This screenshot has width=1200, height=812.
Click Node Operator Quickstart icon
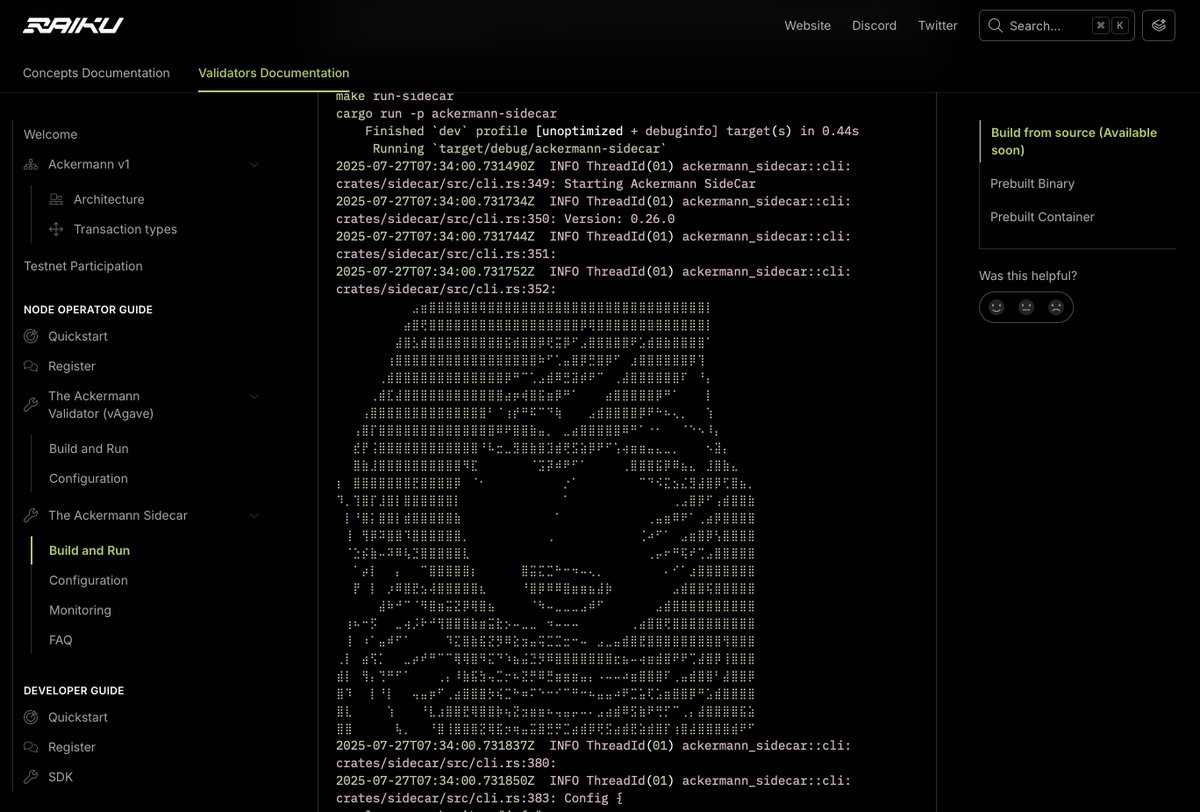click(x=31, y=336)
